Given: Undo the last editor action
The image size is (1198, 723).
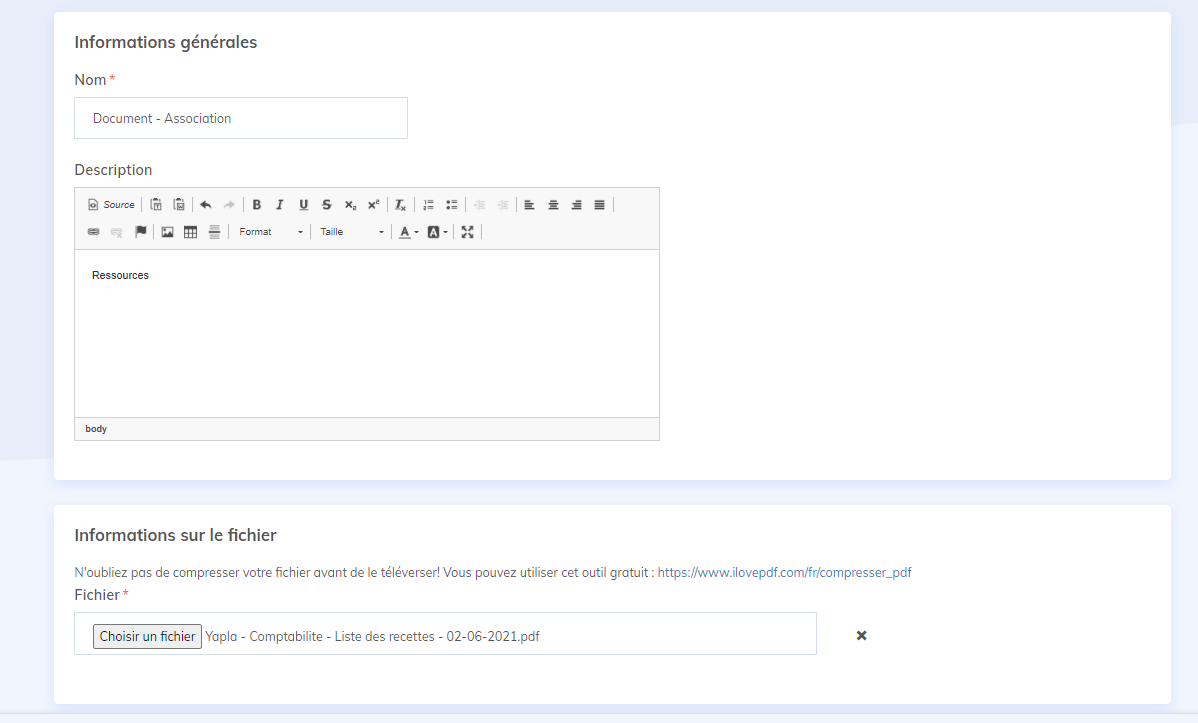Looking at the screenshot, I should click(x=206, y=204).
